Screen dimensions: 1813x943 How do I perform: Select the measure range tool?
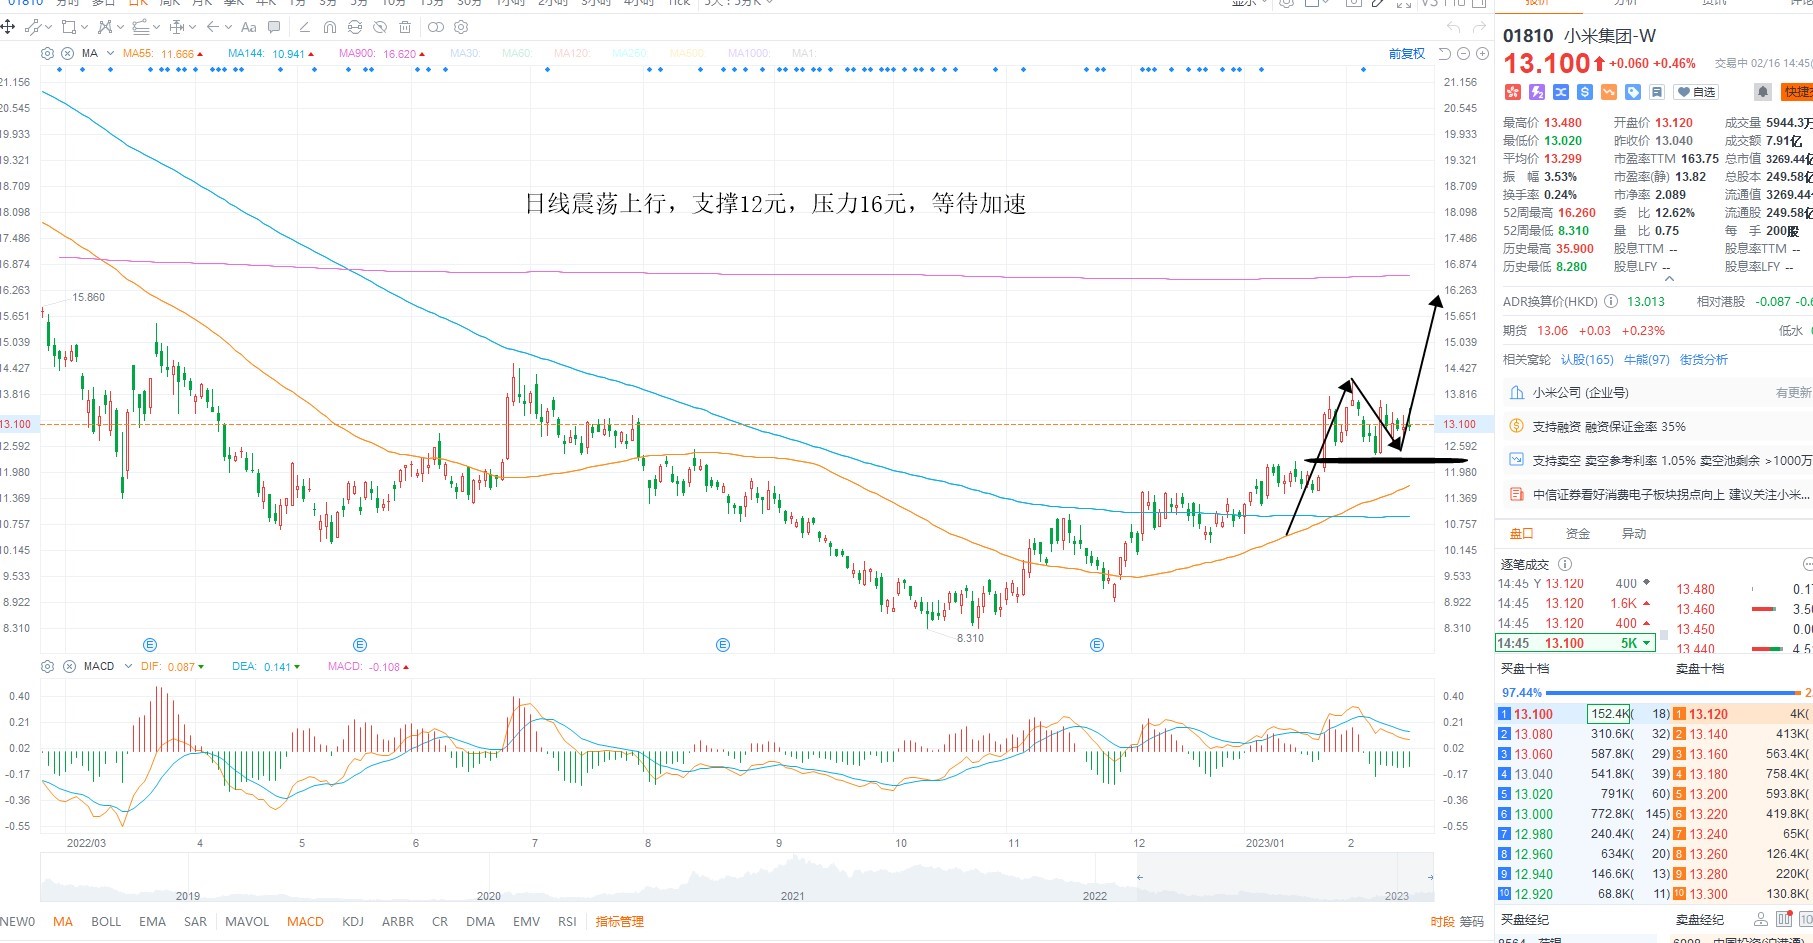(177, 27)
